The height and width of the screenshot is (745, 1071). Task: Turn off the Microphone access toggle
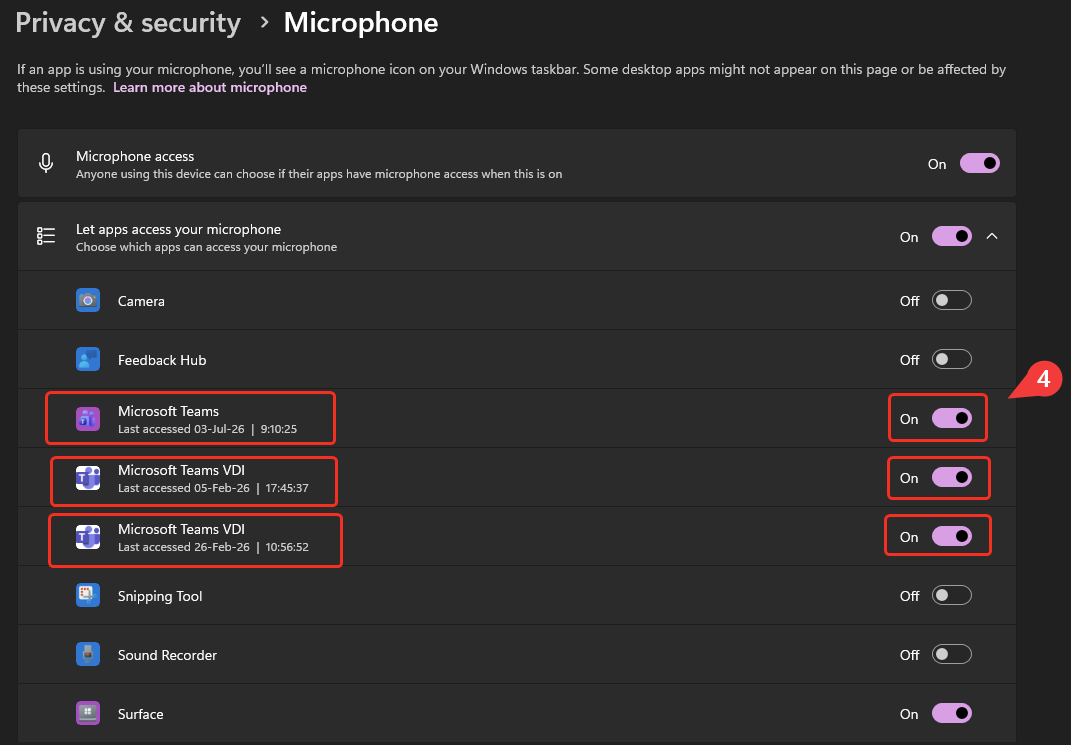979,163
